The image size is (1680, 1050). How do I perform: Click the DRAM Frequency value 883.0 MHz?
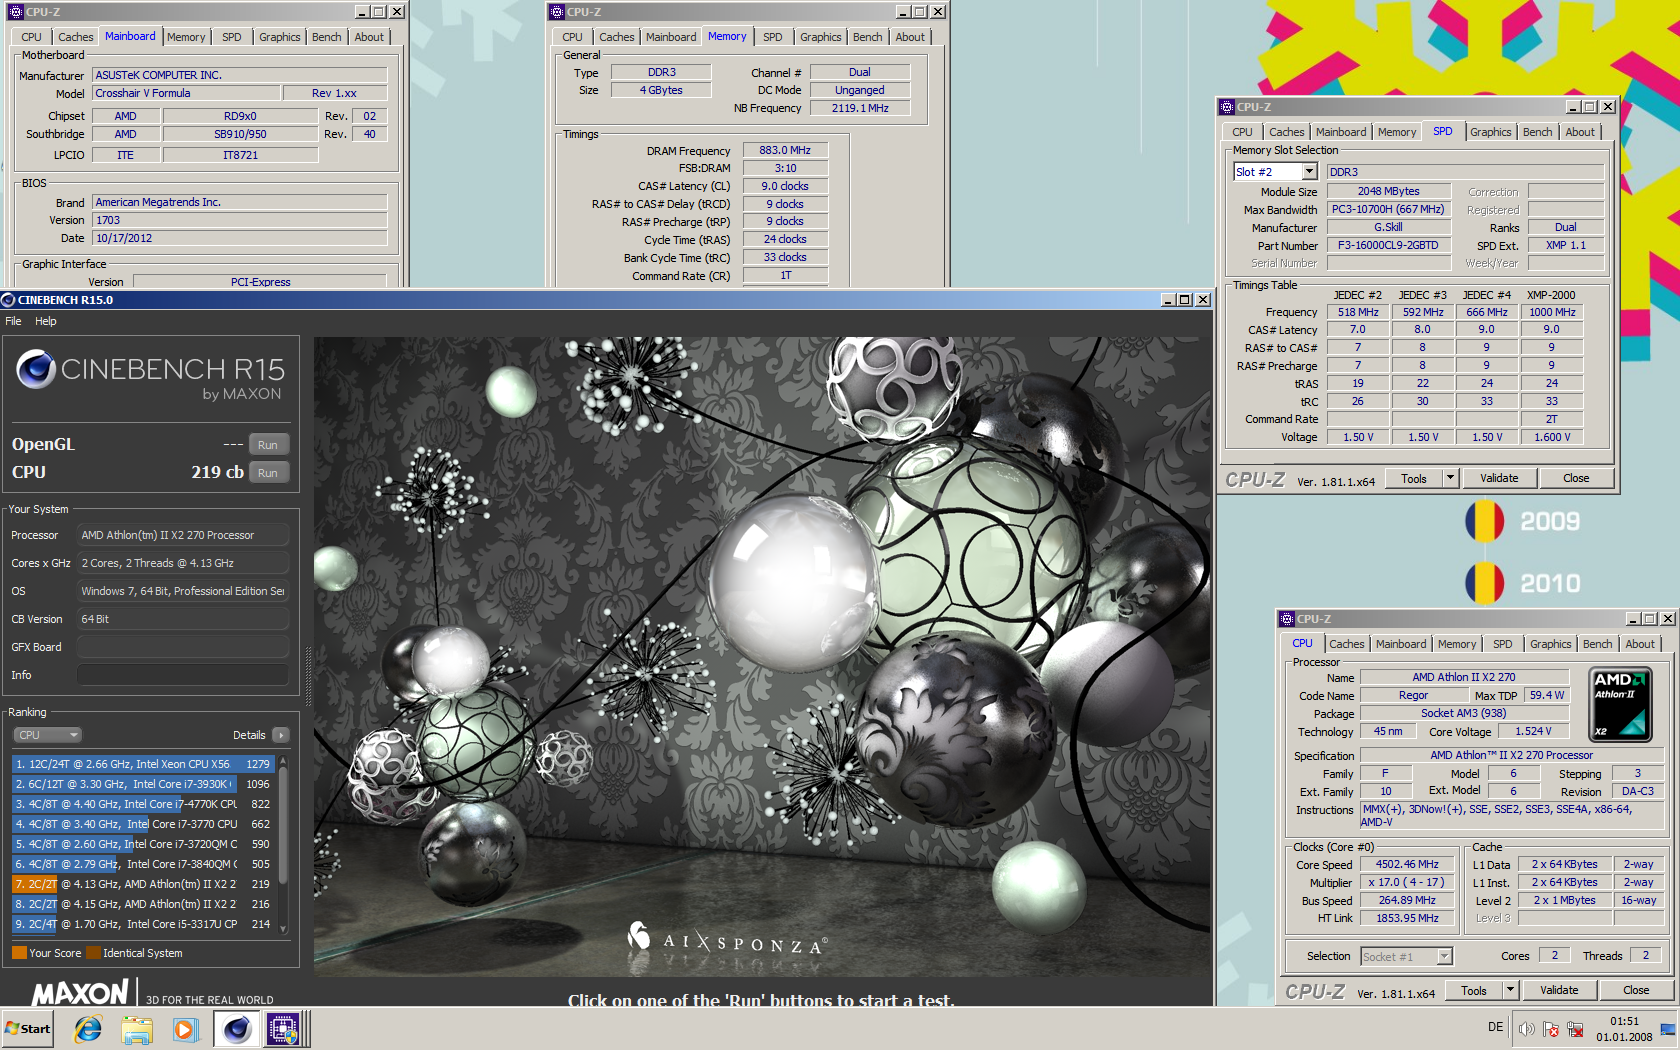(x=785, y=150)
